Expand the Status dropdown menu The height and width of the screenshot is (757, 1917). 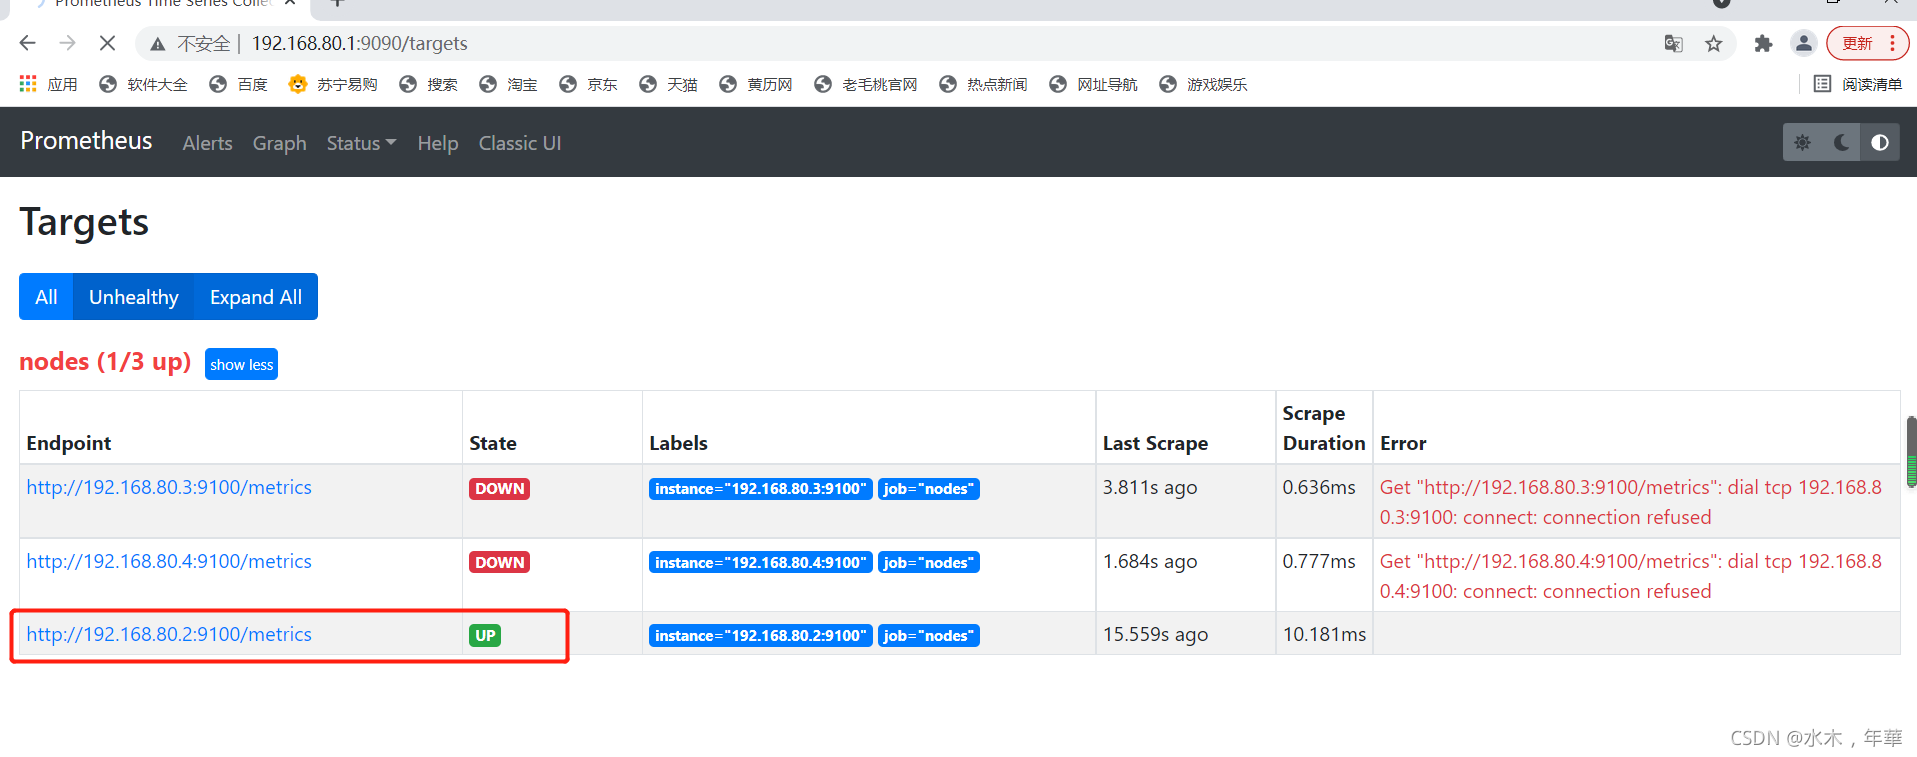pos(361,143)
